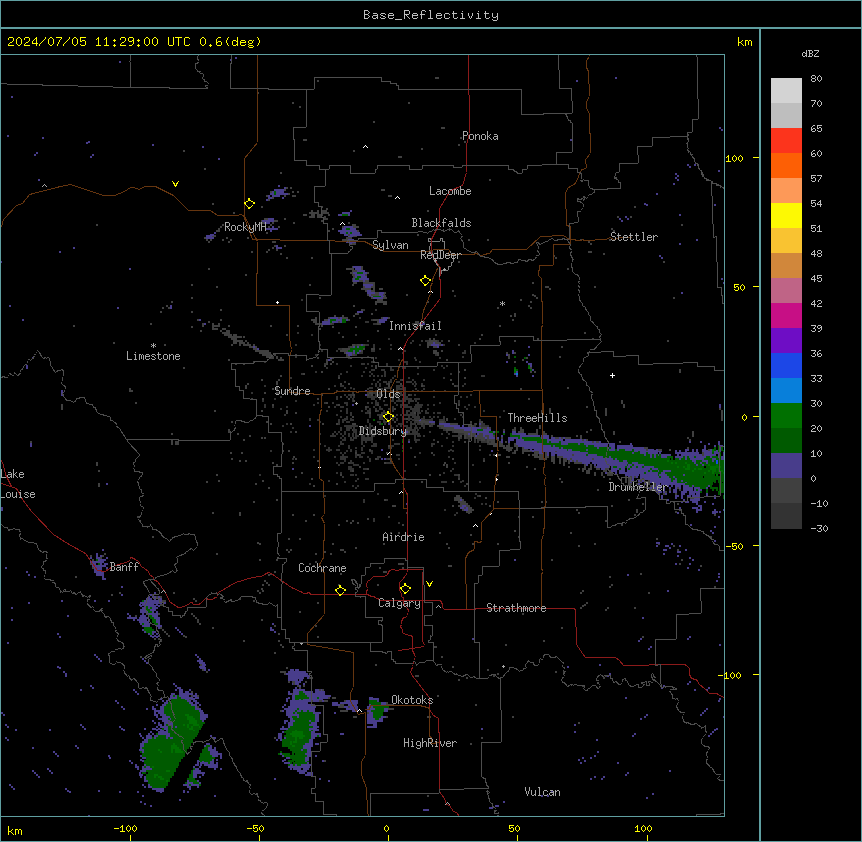Click the Stettler city label

pyautogui.click(x=634, y=237)
